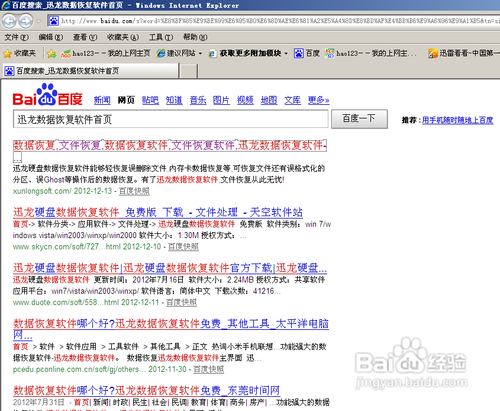Open the 迅龙硬盘数据恢复软件官方下载 result title
This screenshot has width=500, height=411.
coord(170,268)
